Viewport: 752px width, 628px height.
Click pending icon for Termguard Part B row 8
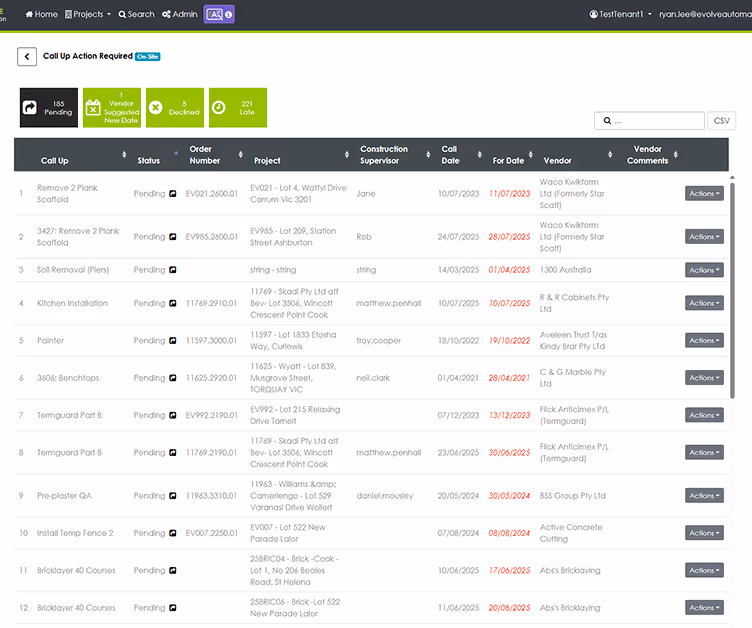point(173,452)
